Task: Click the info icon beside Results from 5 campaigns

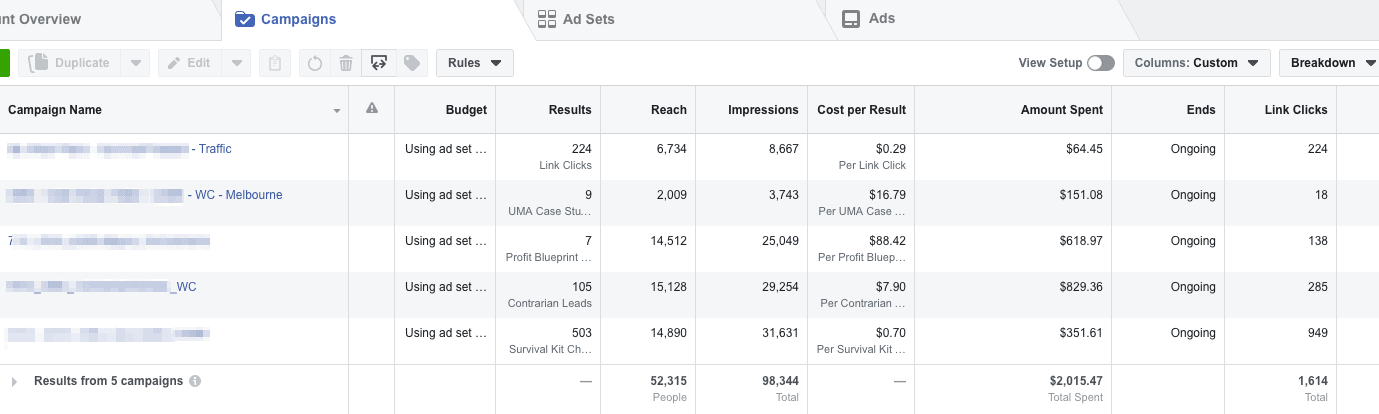Action: [x=195, y=381]
